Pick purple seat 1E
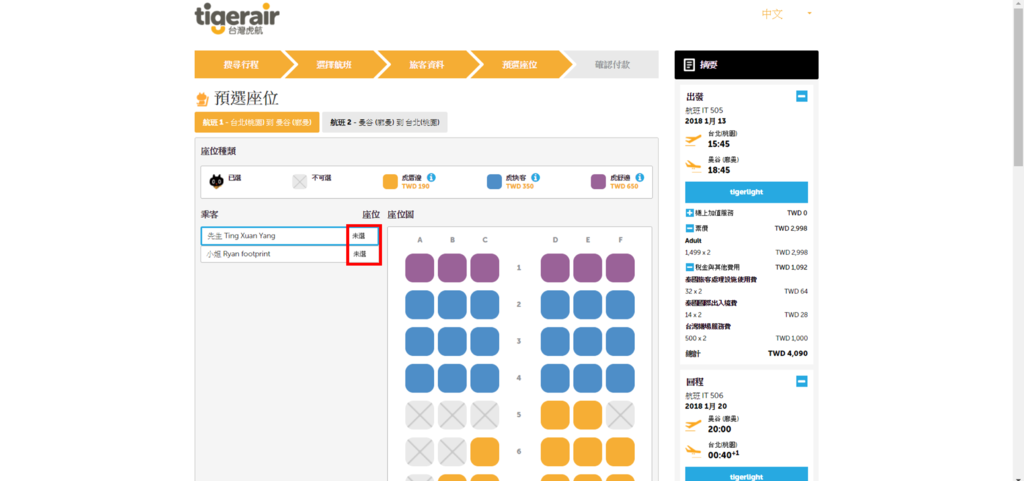 point(588,268)
